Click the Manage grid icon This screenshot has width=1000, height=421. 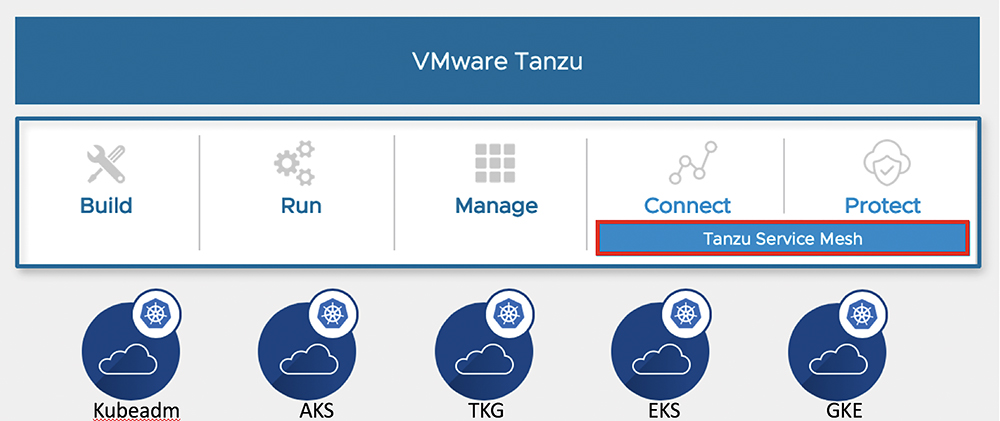[496, 163]
